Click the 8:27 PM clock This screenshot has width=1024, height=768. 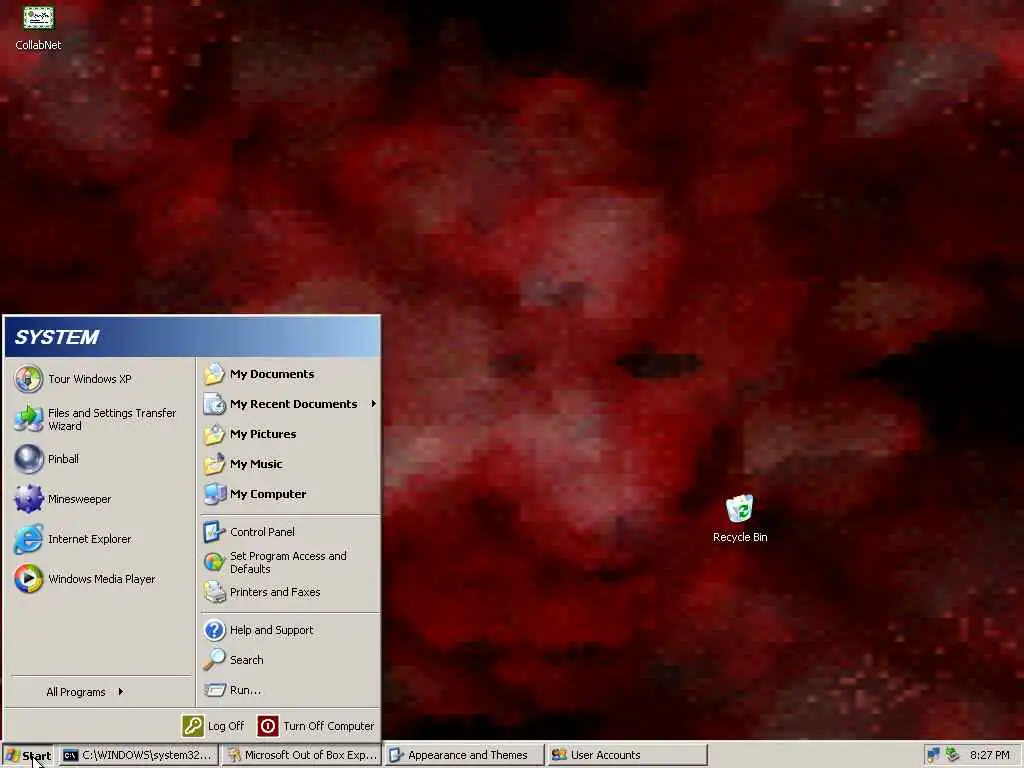coord(989,755)
